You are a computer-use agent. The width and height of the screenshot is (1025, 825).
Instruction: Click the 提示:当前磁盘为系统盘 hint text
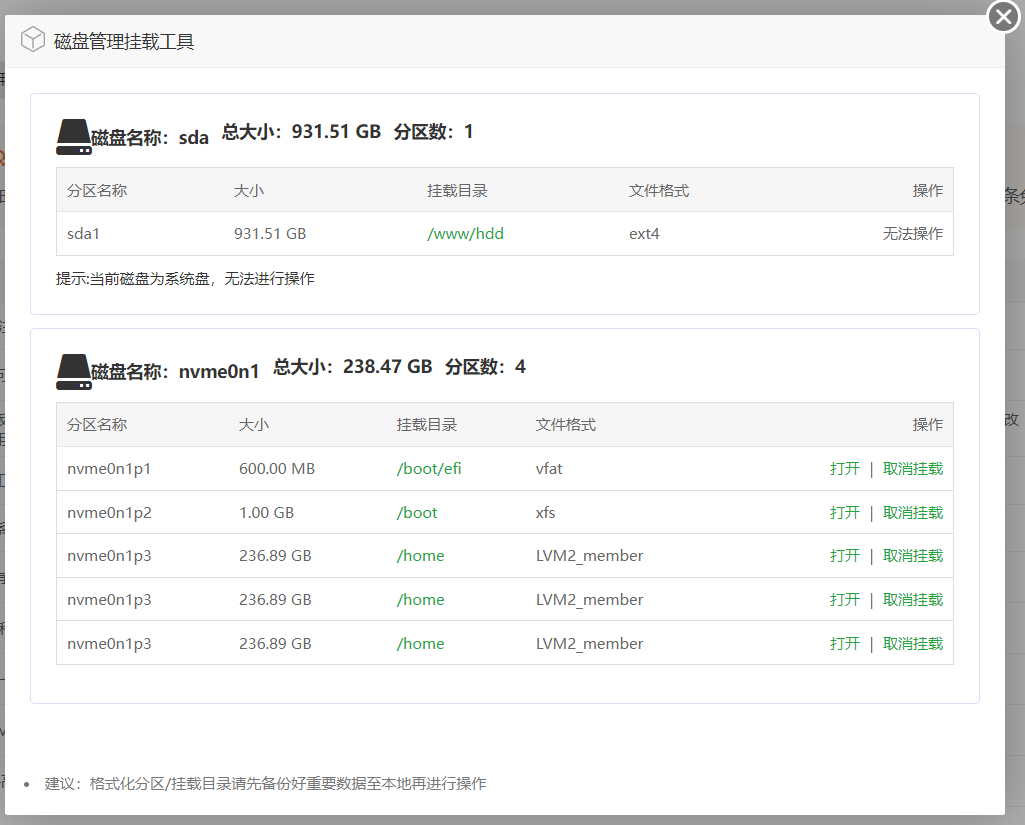click(x=185, y=279)
